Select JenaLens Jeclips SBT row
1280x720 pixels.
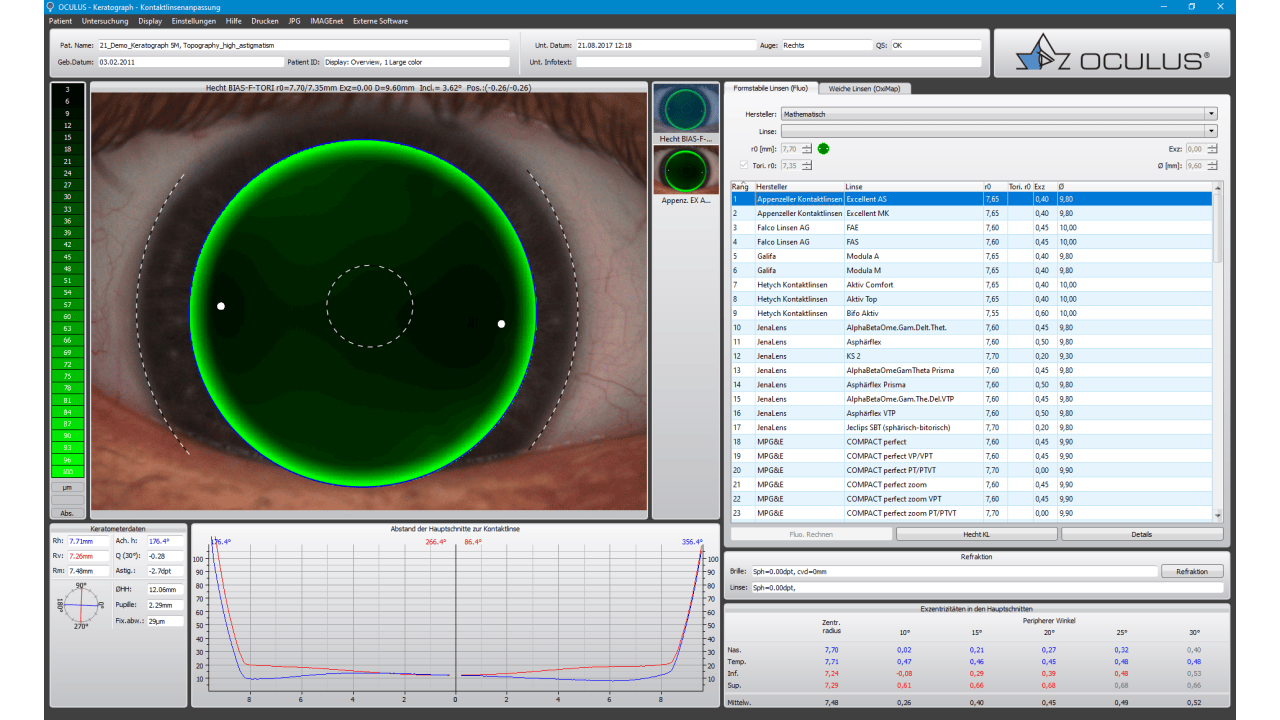(971, 427)
